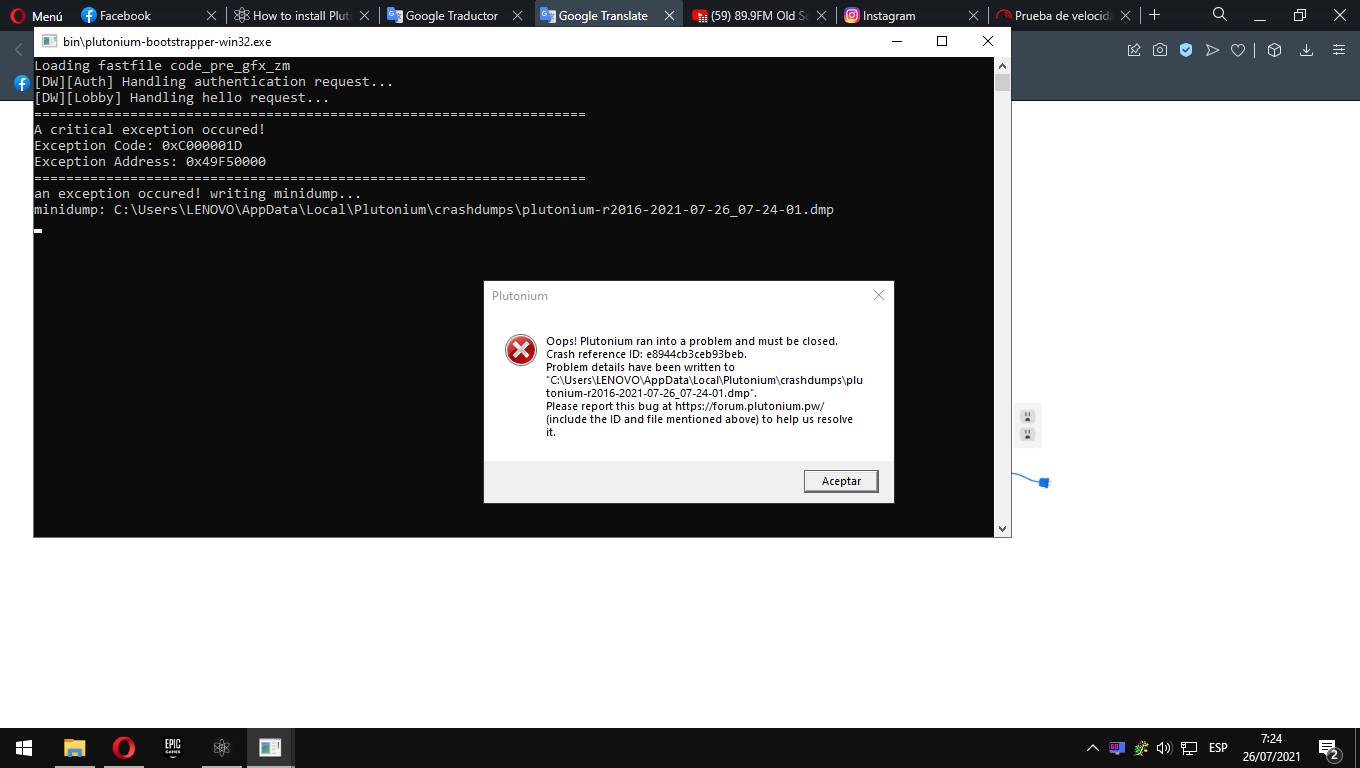Click the Exception Address 0x49F50000 line

[x=150, y=162]
